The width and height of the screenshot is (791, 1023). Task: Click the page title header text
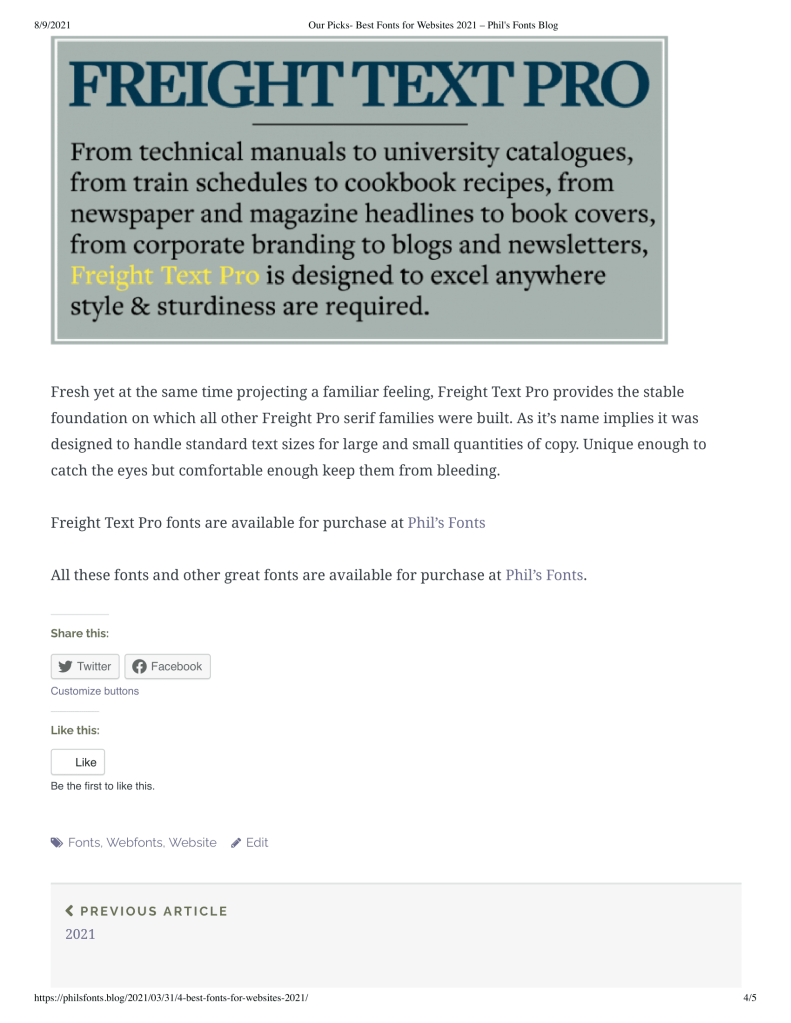coord(433,25)
